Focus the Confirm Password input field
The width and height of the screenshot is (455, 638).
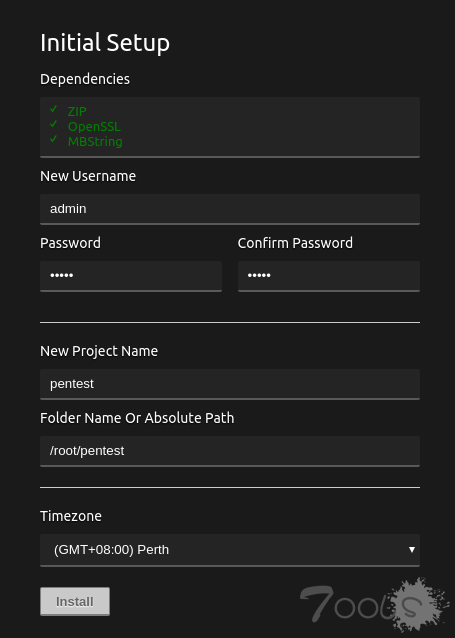pos(329,276)
